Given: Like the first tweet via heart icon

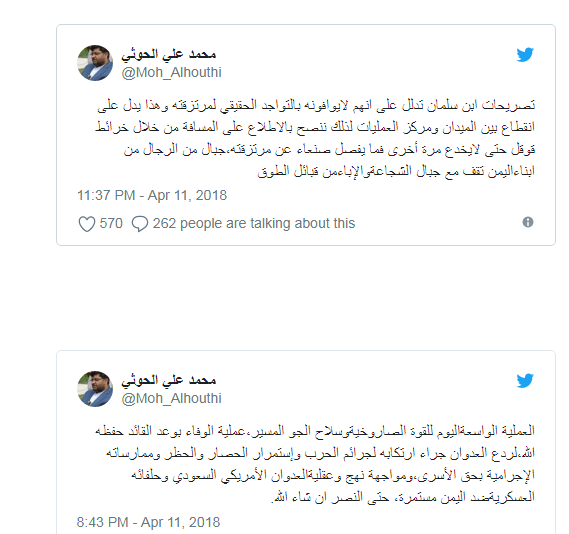Looking at the screenshot, I should pyautogui.click(x=87, y=223).
